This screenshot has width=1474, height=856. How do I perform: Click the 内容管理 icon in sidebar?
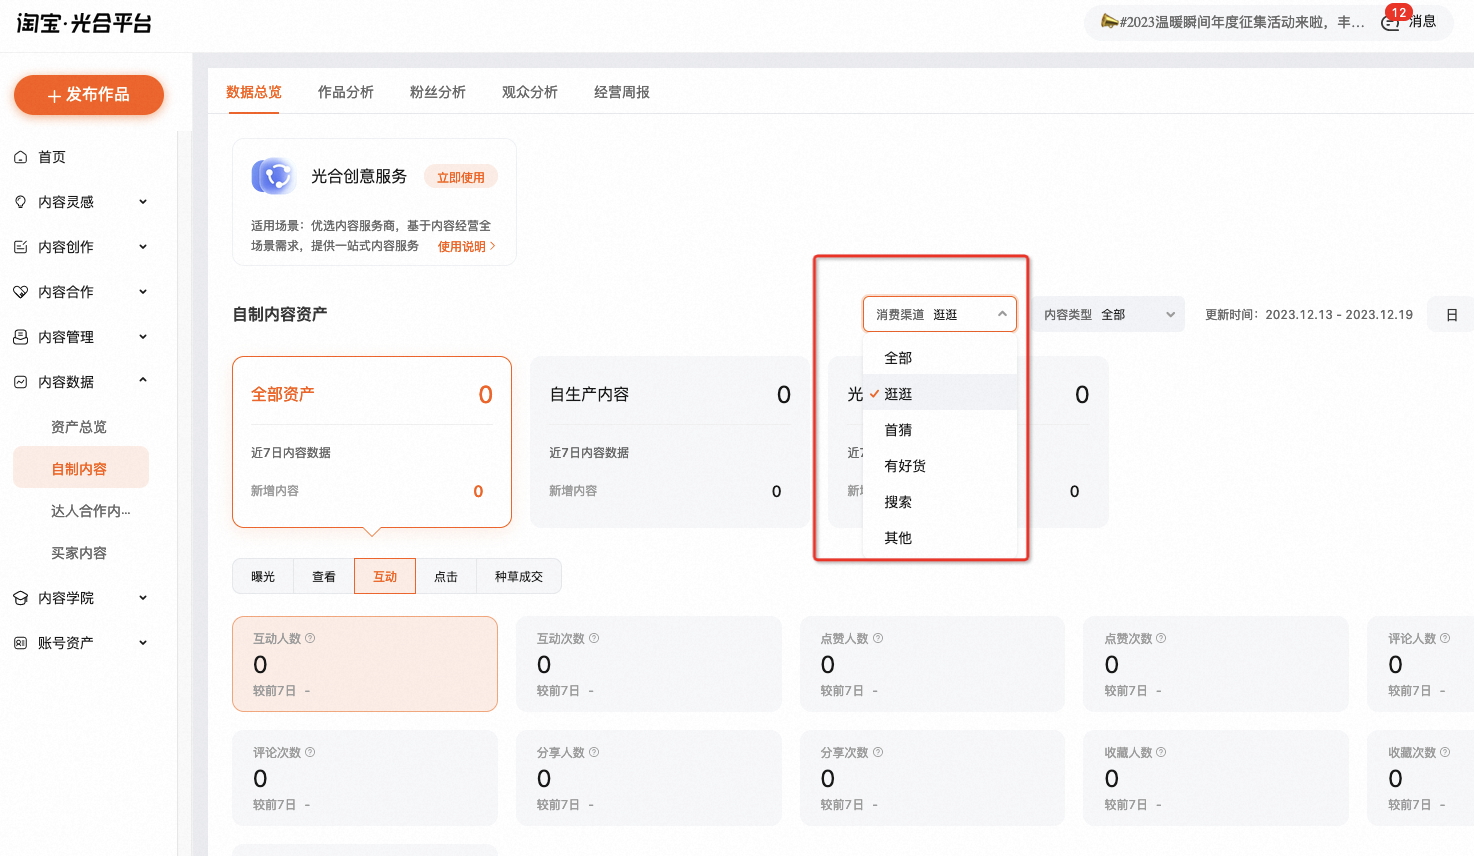coord(20,337)
